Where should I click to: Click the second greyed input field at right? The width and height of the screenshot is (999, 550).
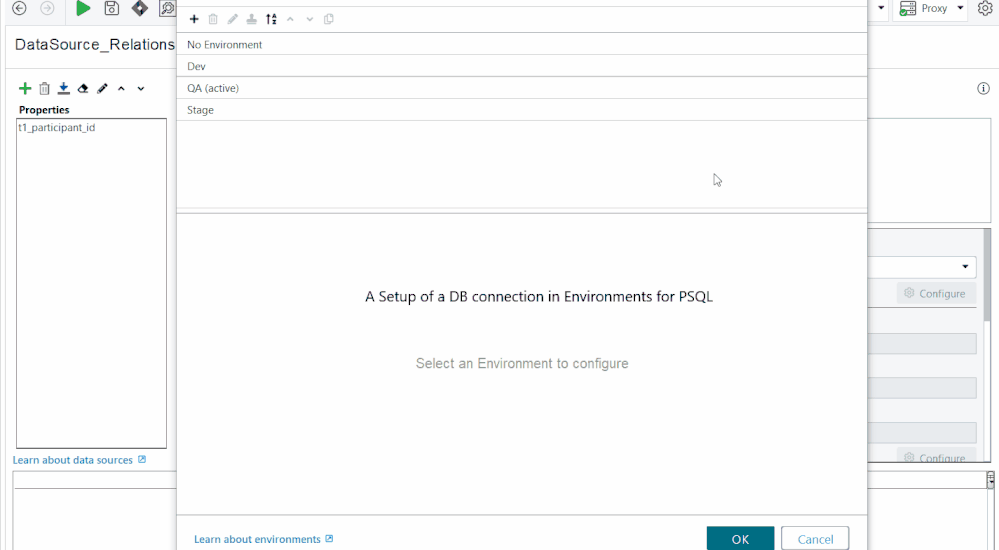click(x=922, y=387)
